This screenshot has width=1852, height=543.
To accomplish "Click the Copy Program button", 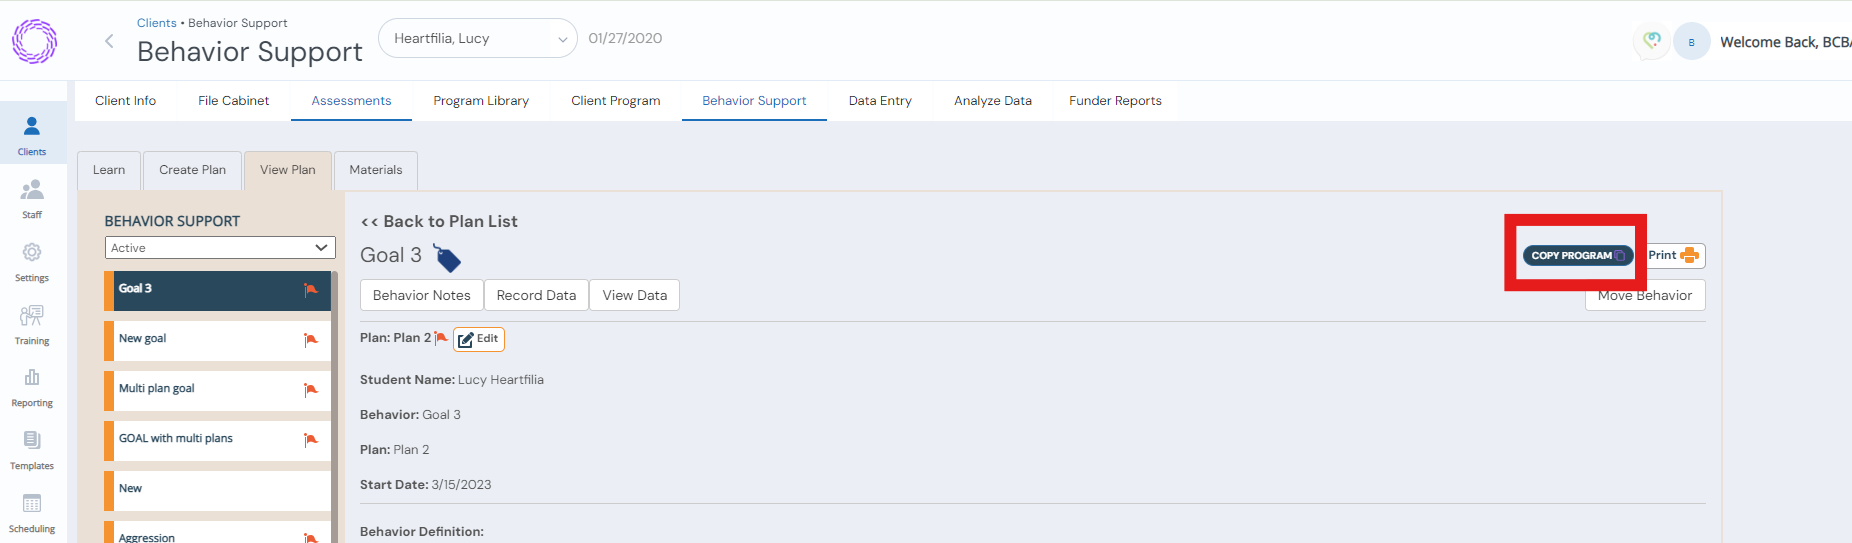I will coord(1577,256).
